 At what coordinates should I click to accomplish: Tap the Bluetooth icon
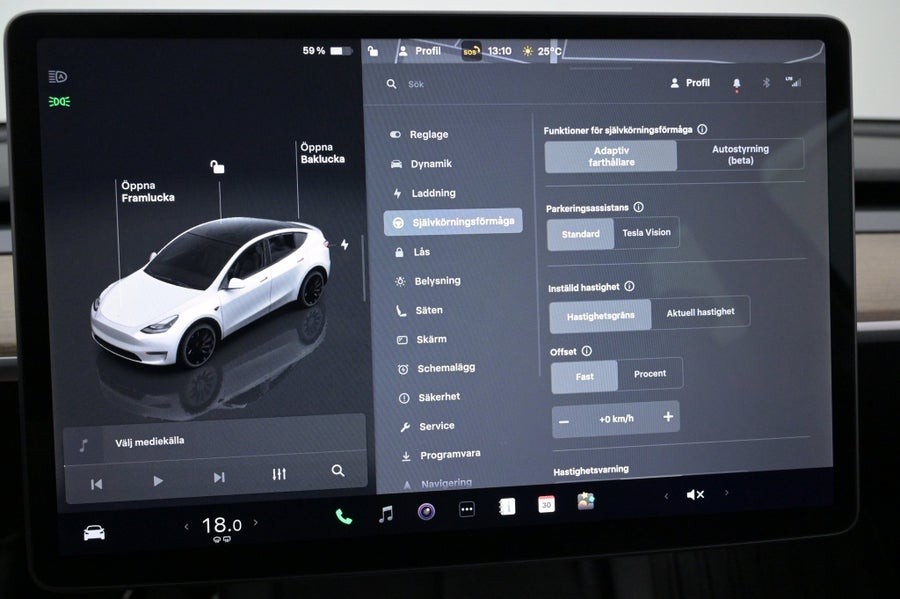(x=766, y=83)
